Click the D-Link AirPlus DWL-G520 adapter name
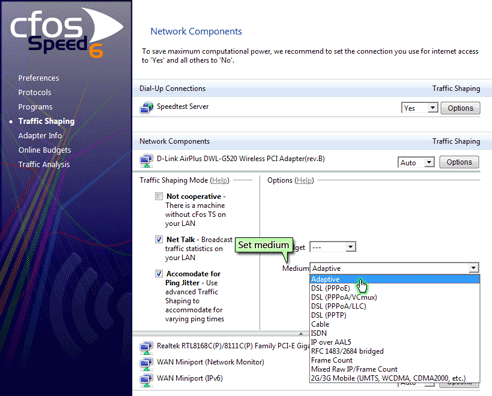The width and height of the screenshot is (492, 396). (x=241, y=159)
